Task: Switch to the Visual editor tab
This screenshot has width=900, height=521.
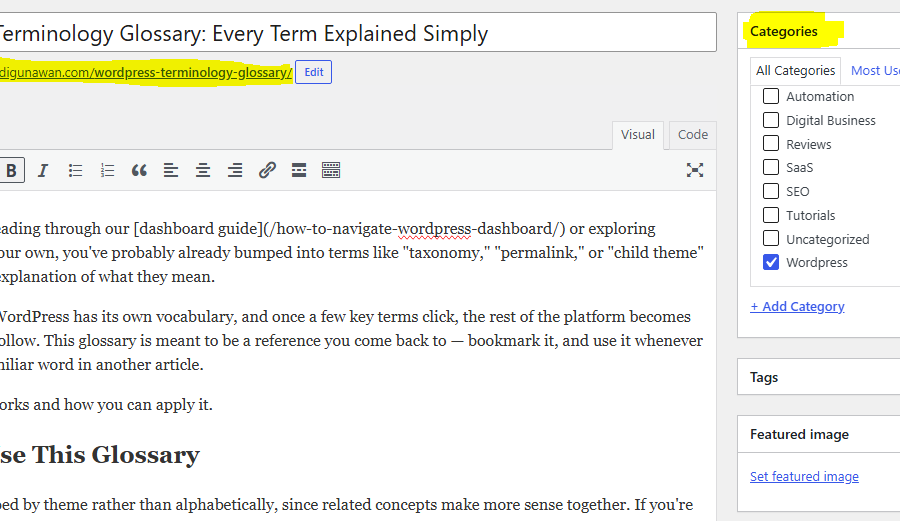Action: coord(638,135)
